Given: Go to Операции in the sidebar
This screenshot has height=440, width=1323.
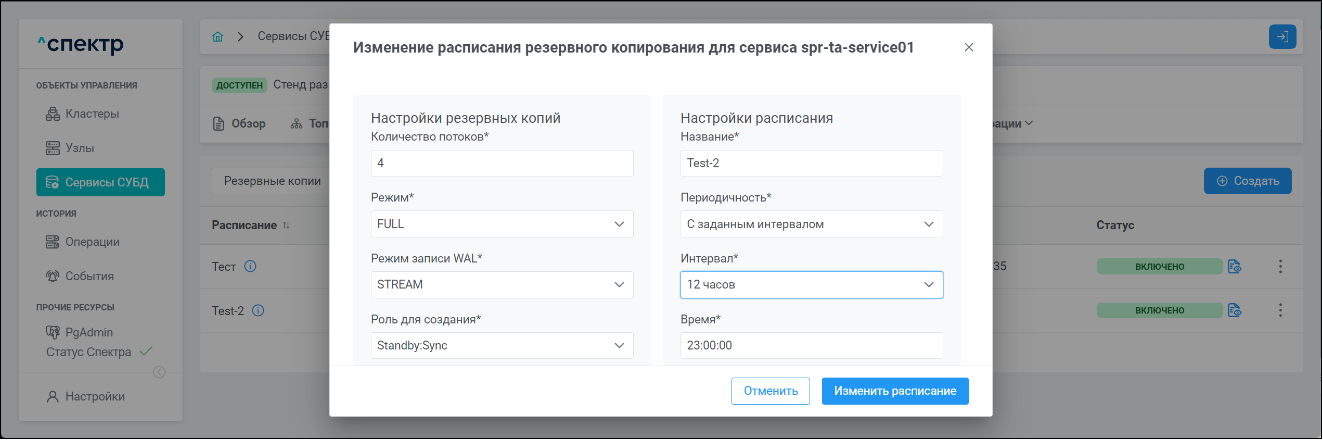Looking at the screenshot, I should [x=92, y=241].
